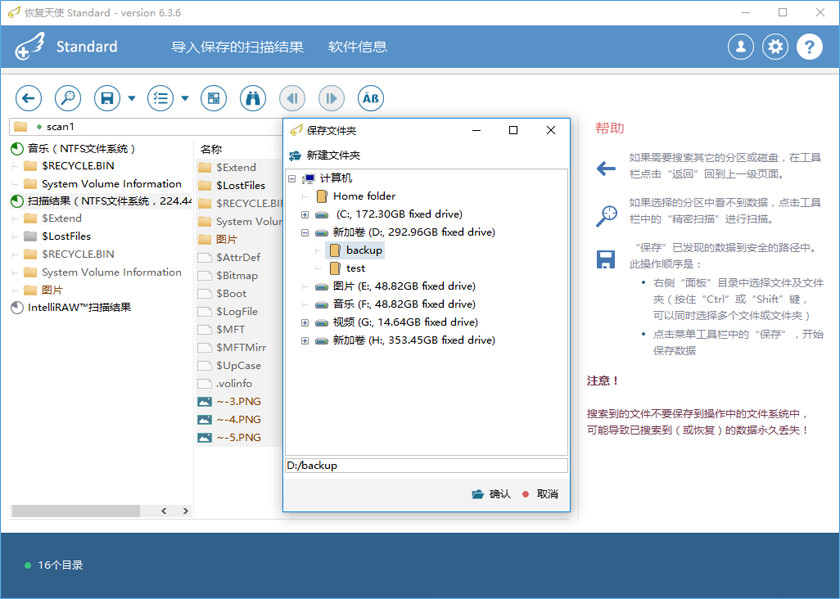Expand the C: drive tree node

point(305,214)
